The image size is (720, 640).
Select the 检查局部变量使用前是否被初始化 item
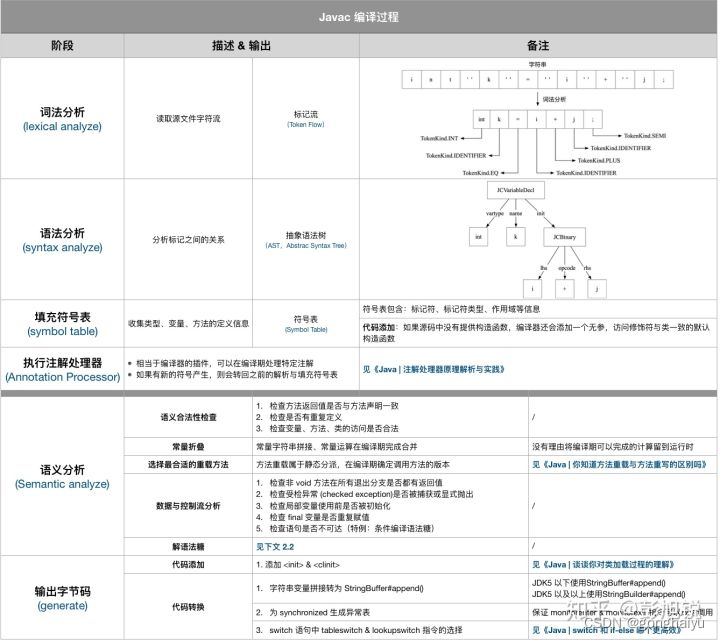330,505
